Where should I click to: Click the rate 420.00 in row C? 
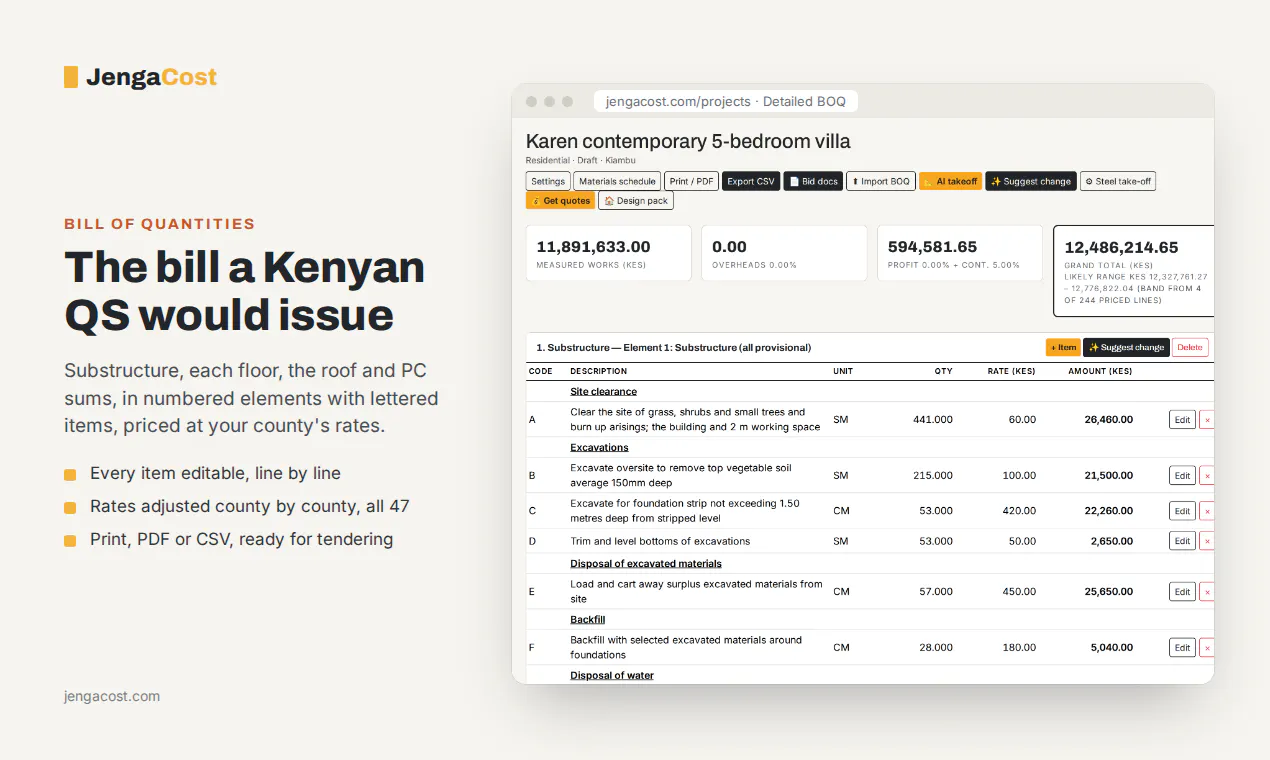(1020, 511)
